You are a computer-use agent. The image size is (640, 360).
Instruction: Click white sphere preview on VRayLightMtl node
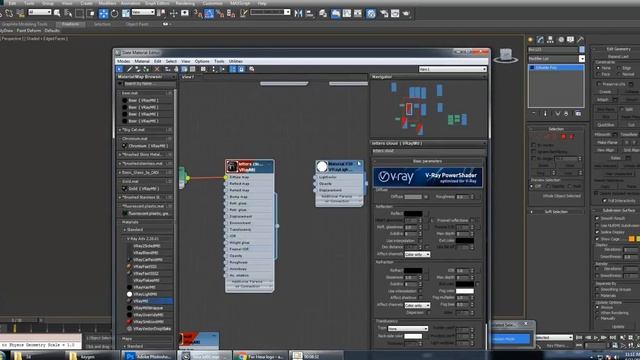point(322,166)
